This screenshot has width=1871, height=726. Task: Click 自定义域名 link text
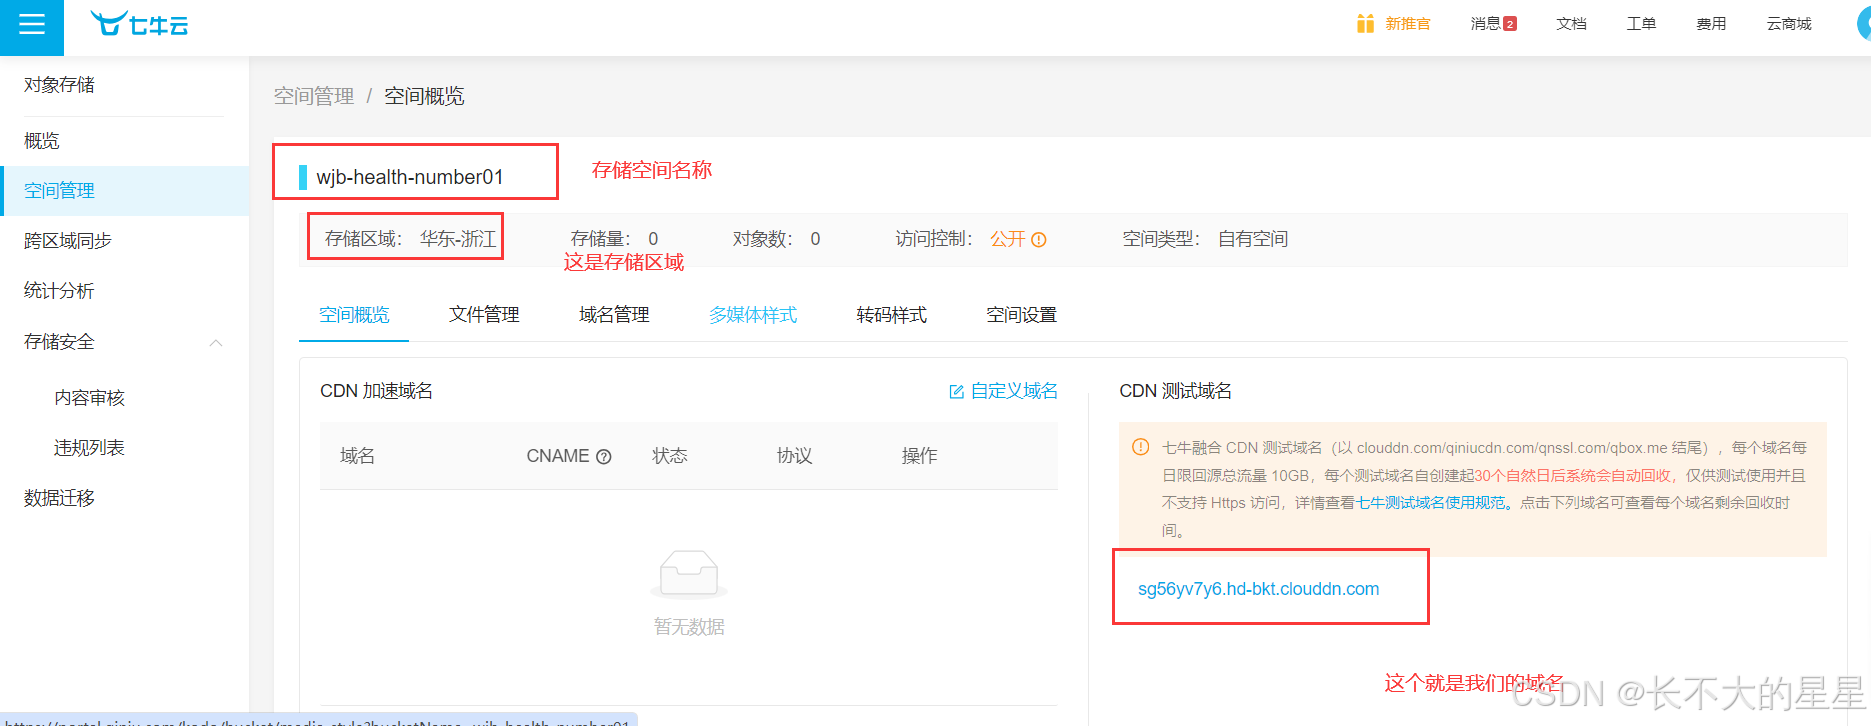1014,391
